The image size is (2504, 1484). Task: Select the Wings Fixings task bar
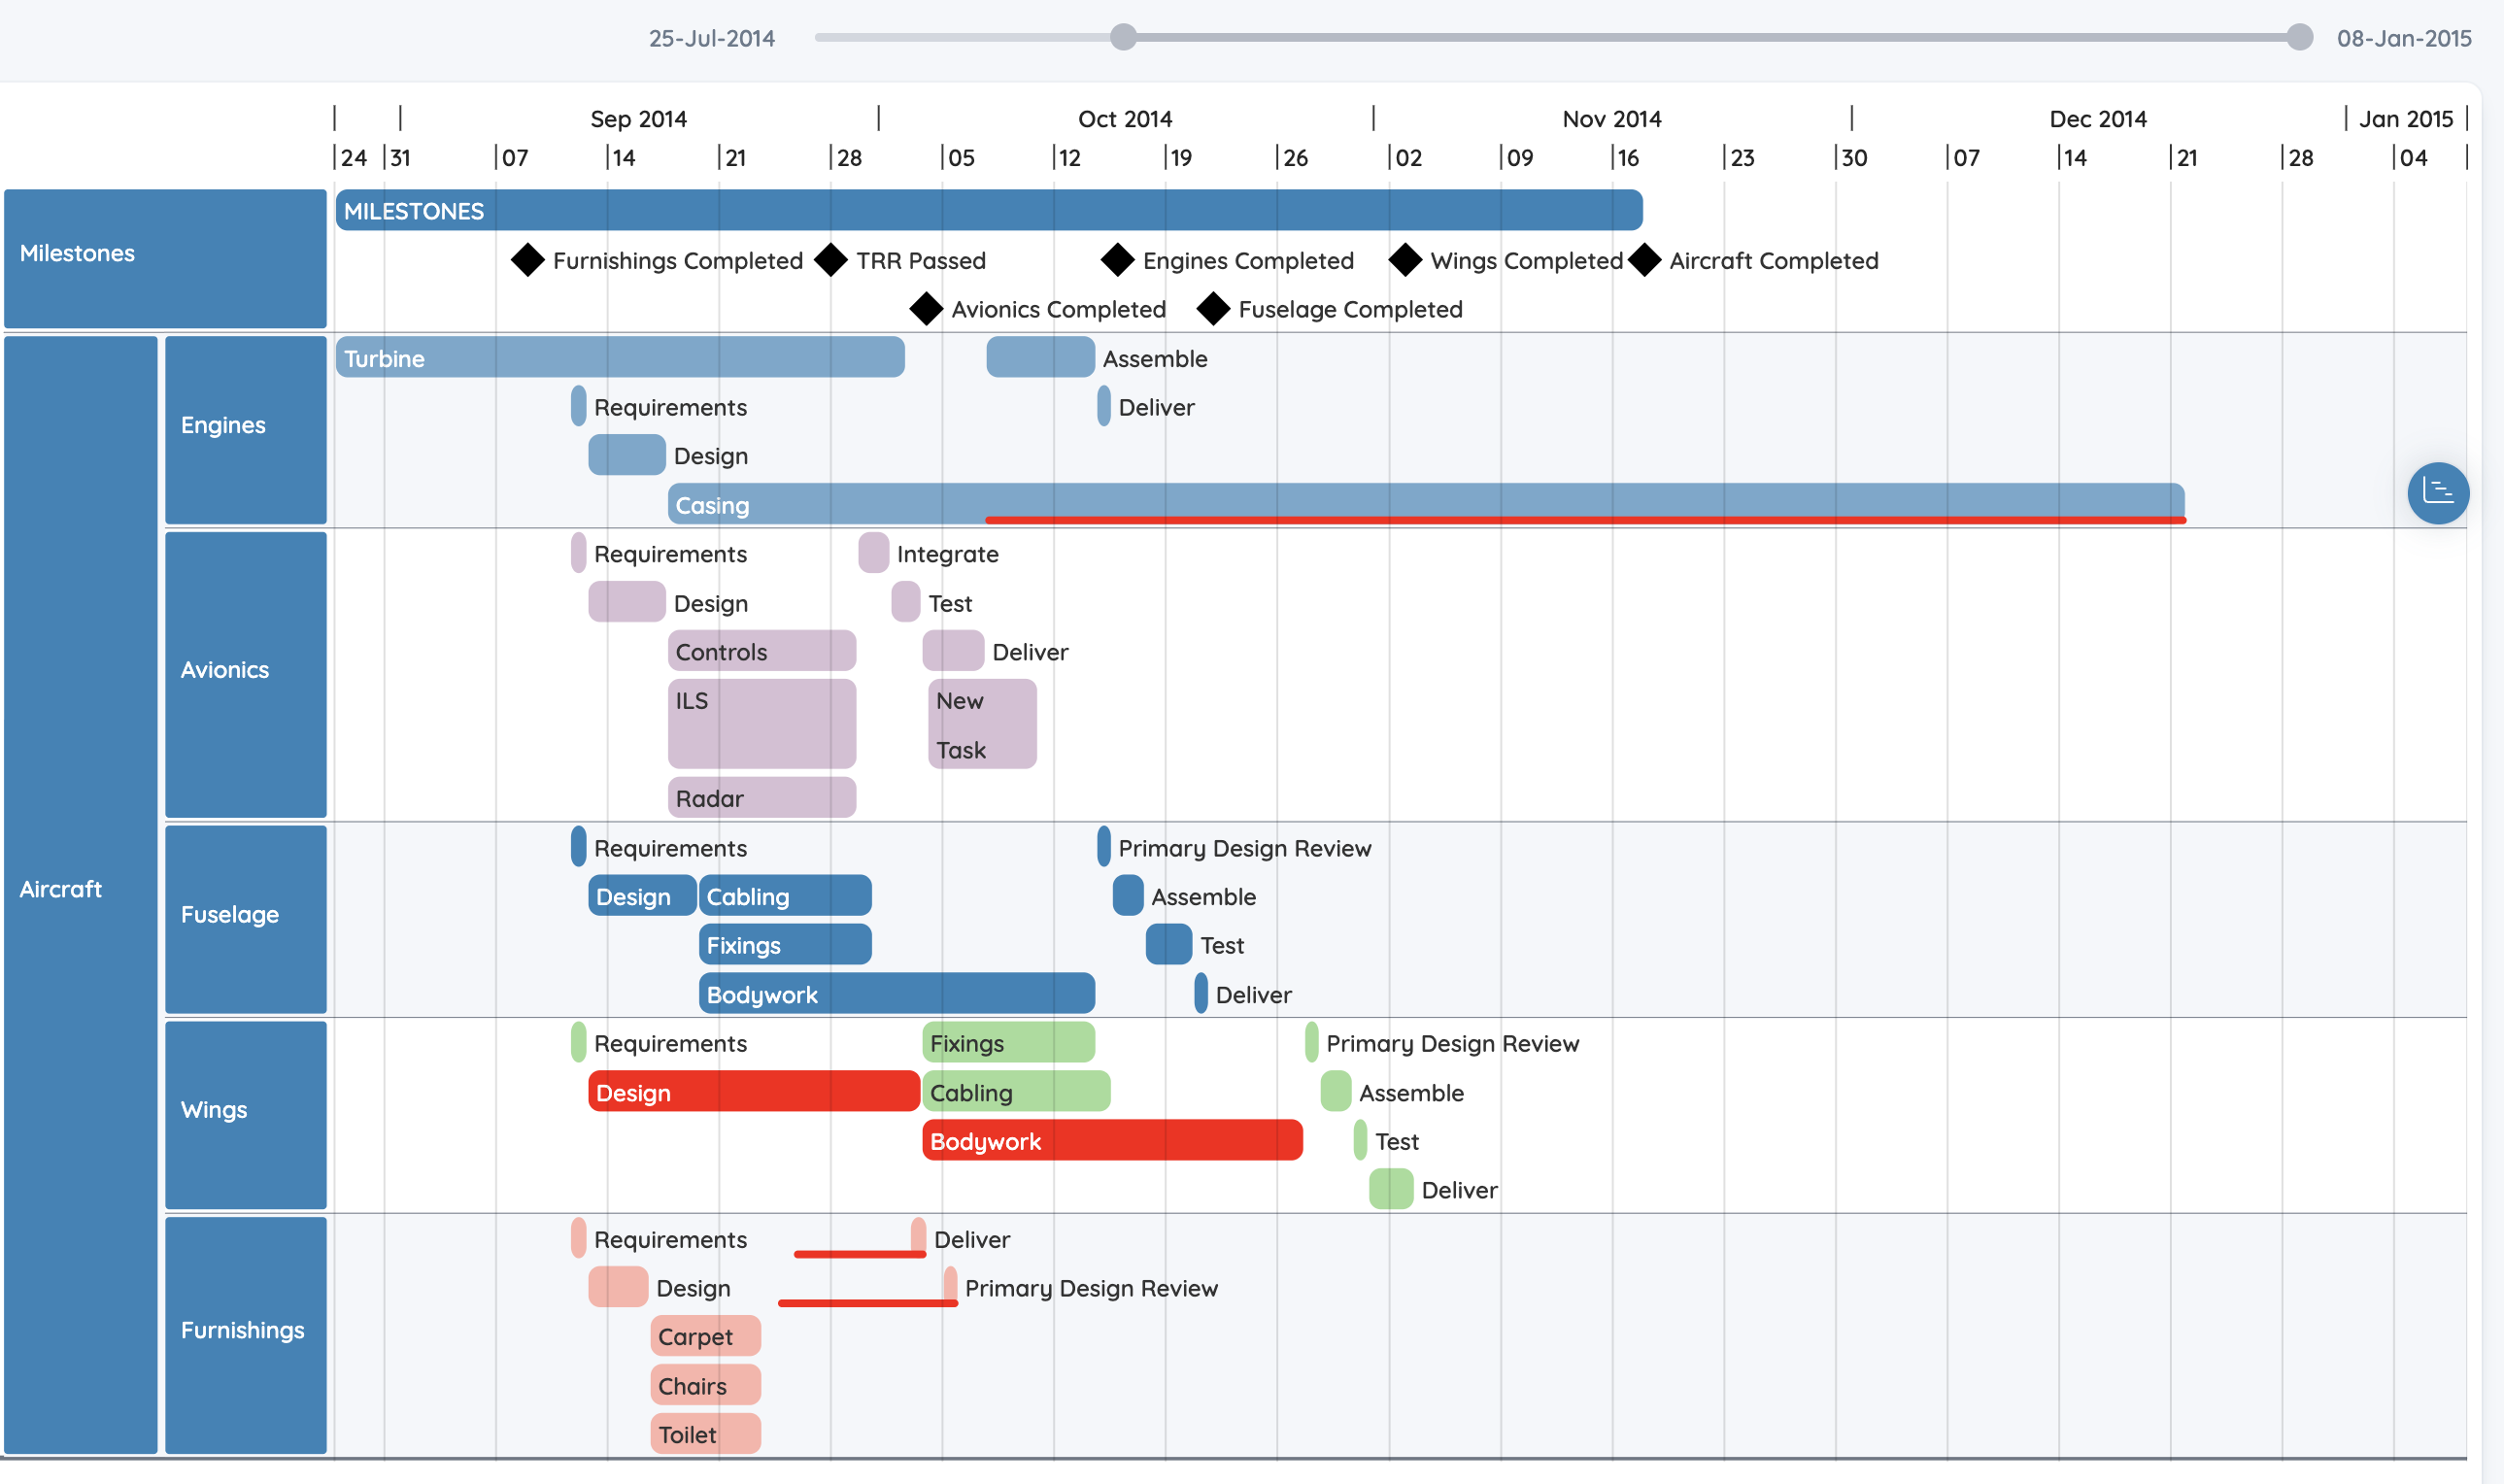pos(1008,1042)
